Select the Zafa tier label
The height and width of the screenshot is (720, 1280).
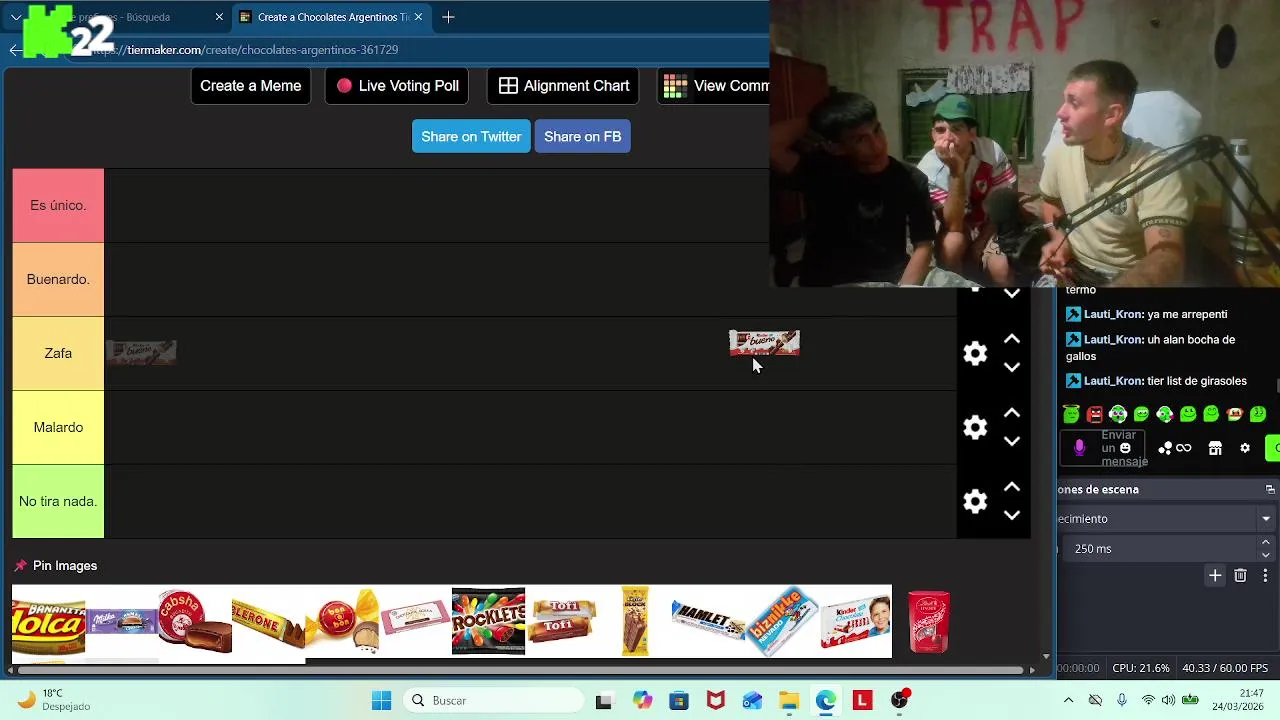pos(58,353)
